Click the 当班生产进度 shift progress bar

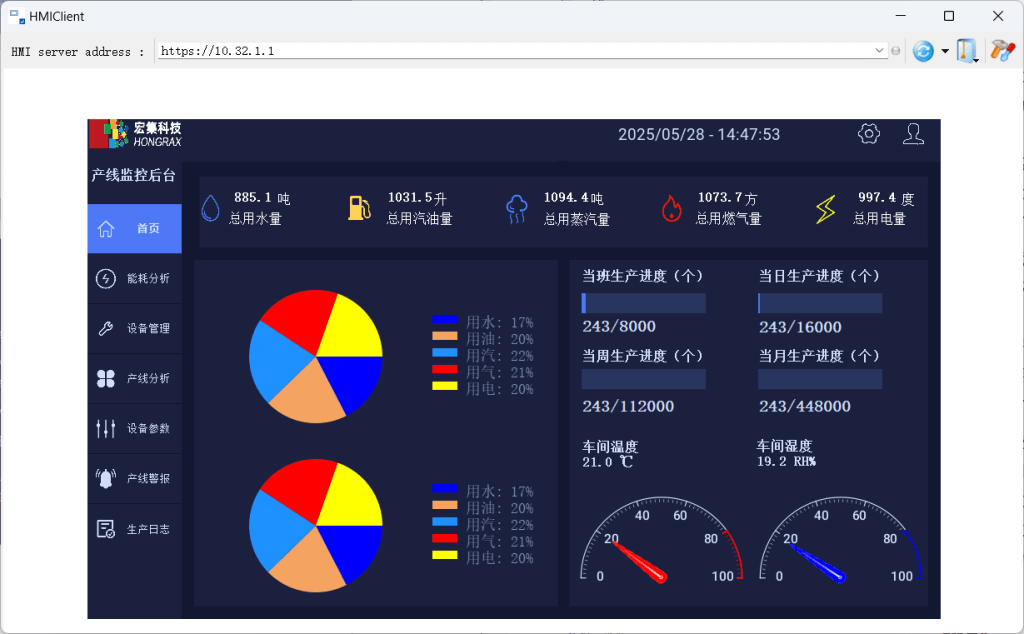pyautogui.click(x=644, y=303)
